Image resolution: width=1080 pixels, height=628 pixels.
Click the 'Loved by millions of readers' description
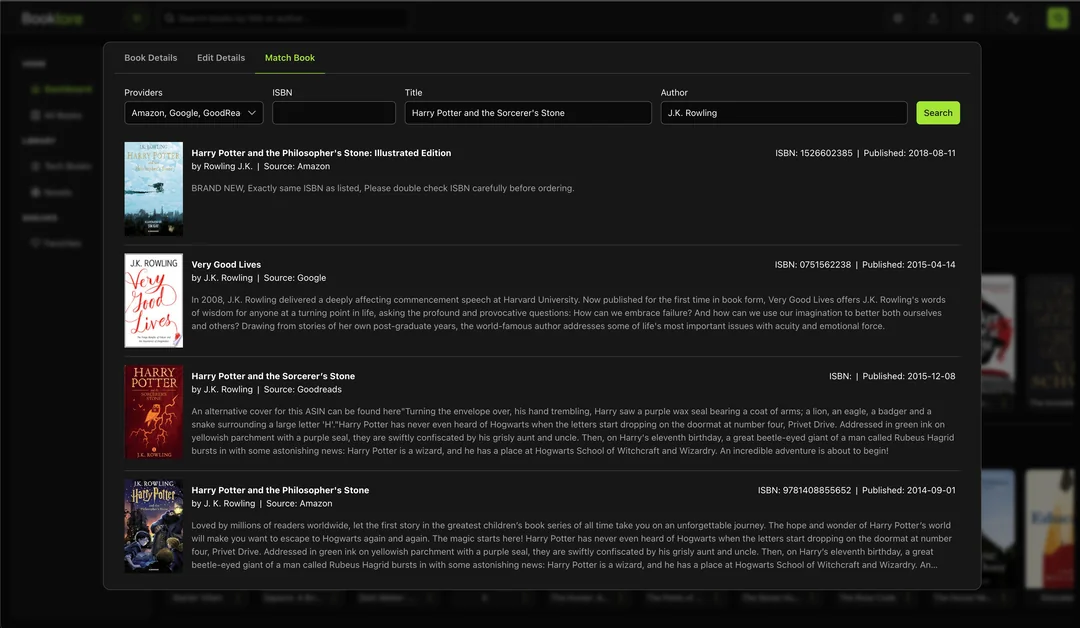coord(571,545)
